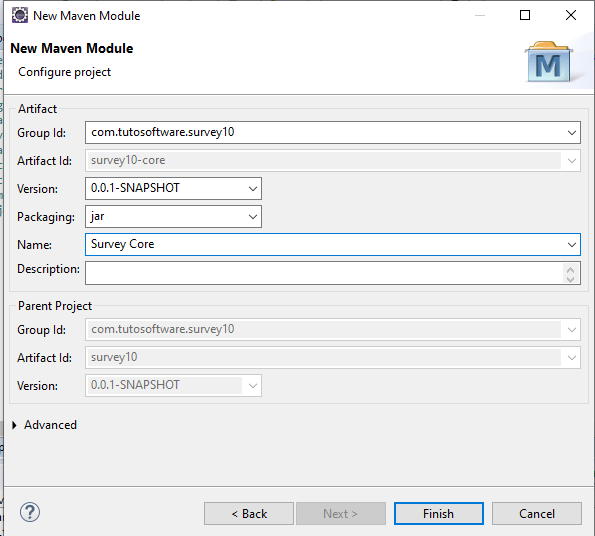595x536 pixels.
Task: Close the New Maven Module dialog
Action: 571,15
